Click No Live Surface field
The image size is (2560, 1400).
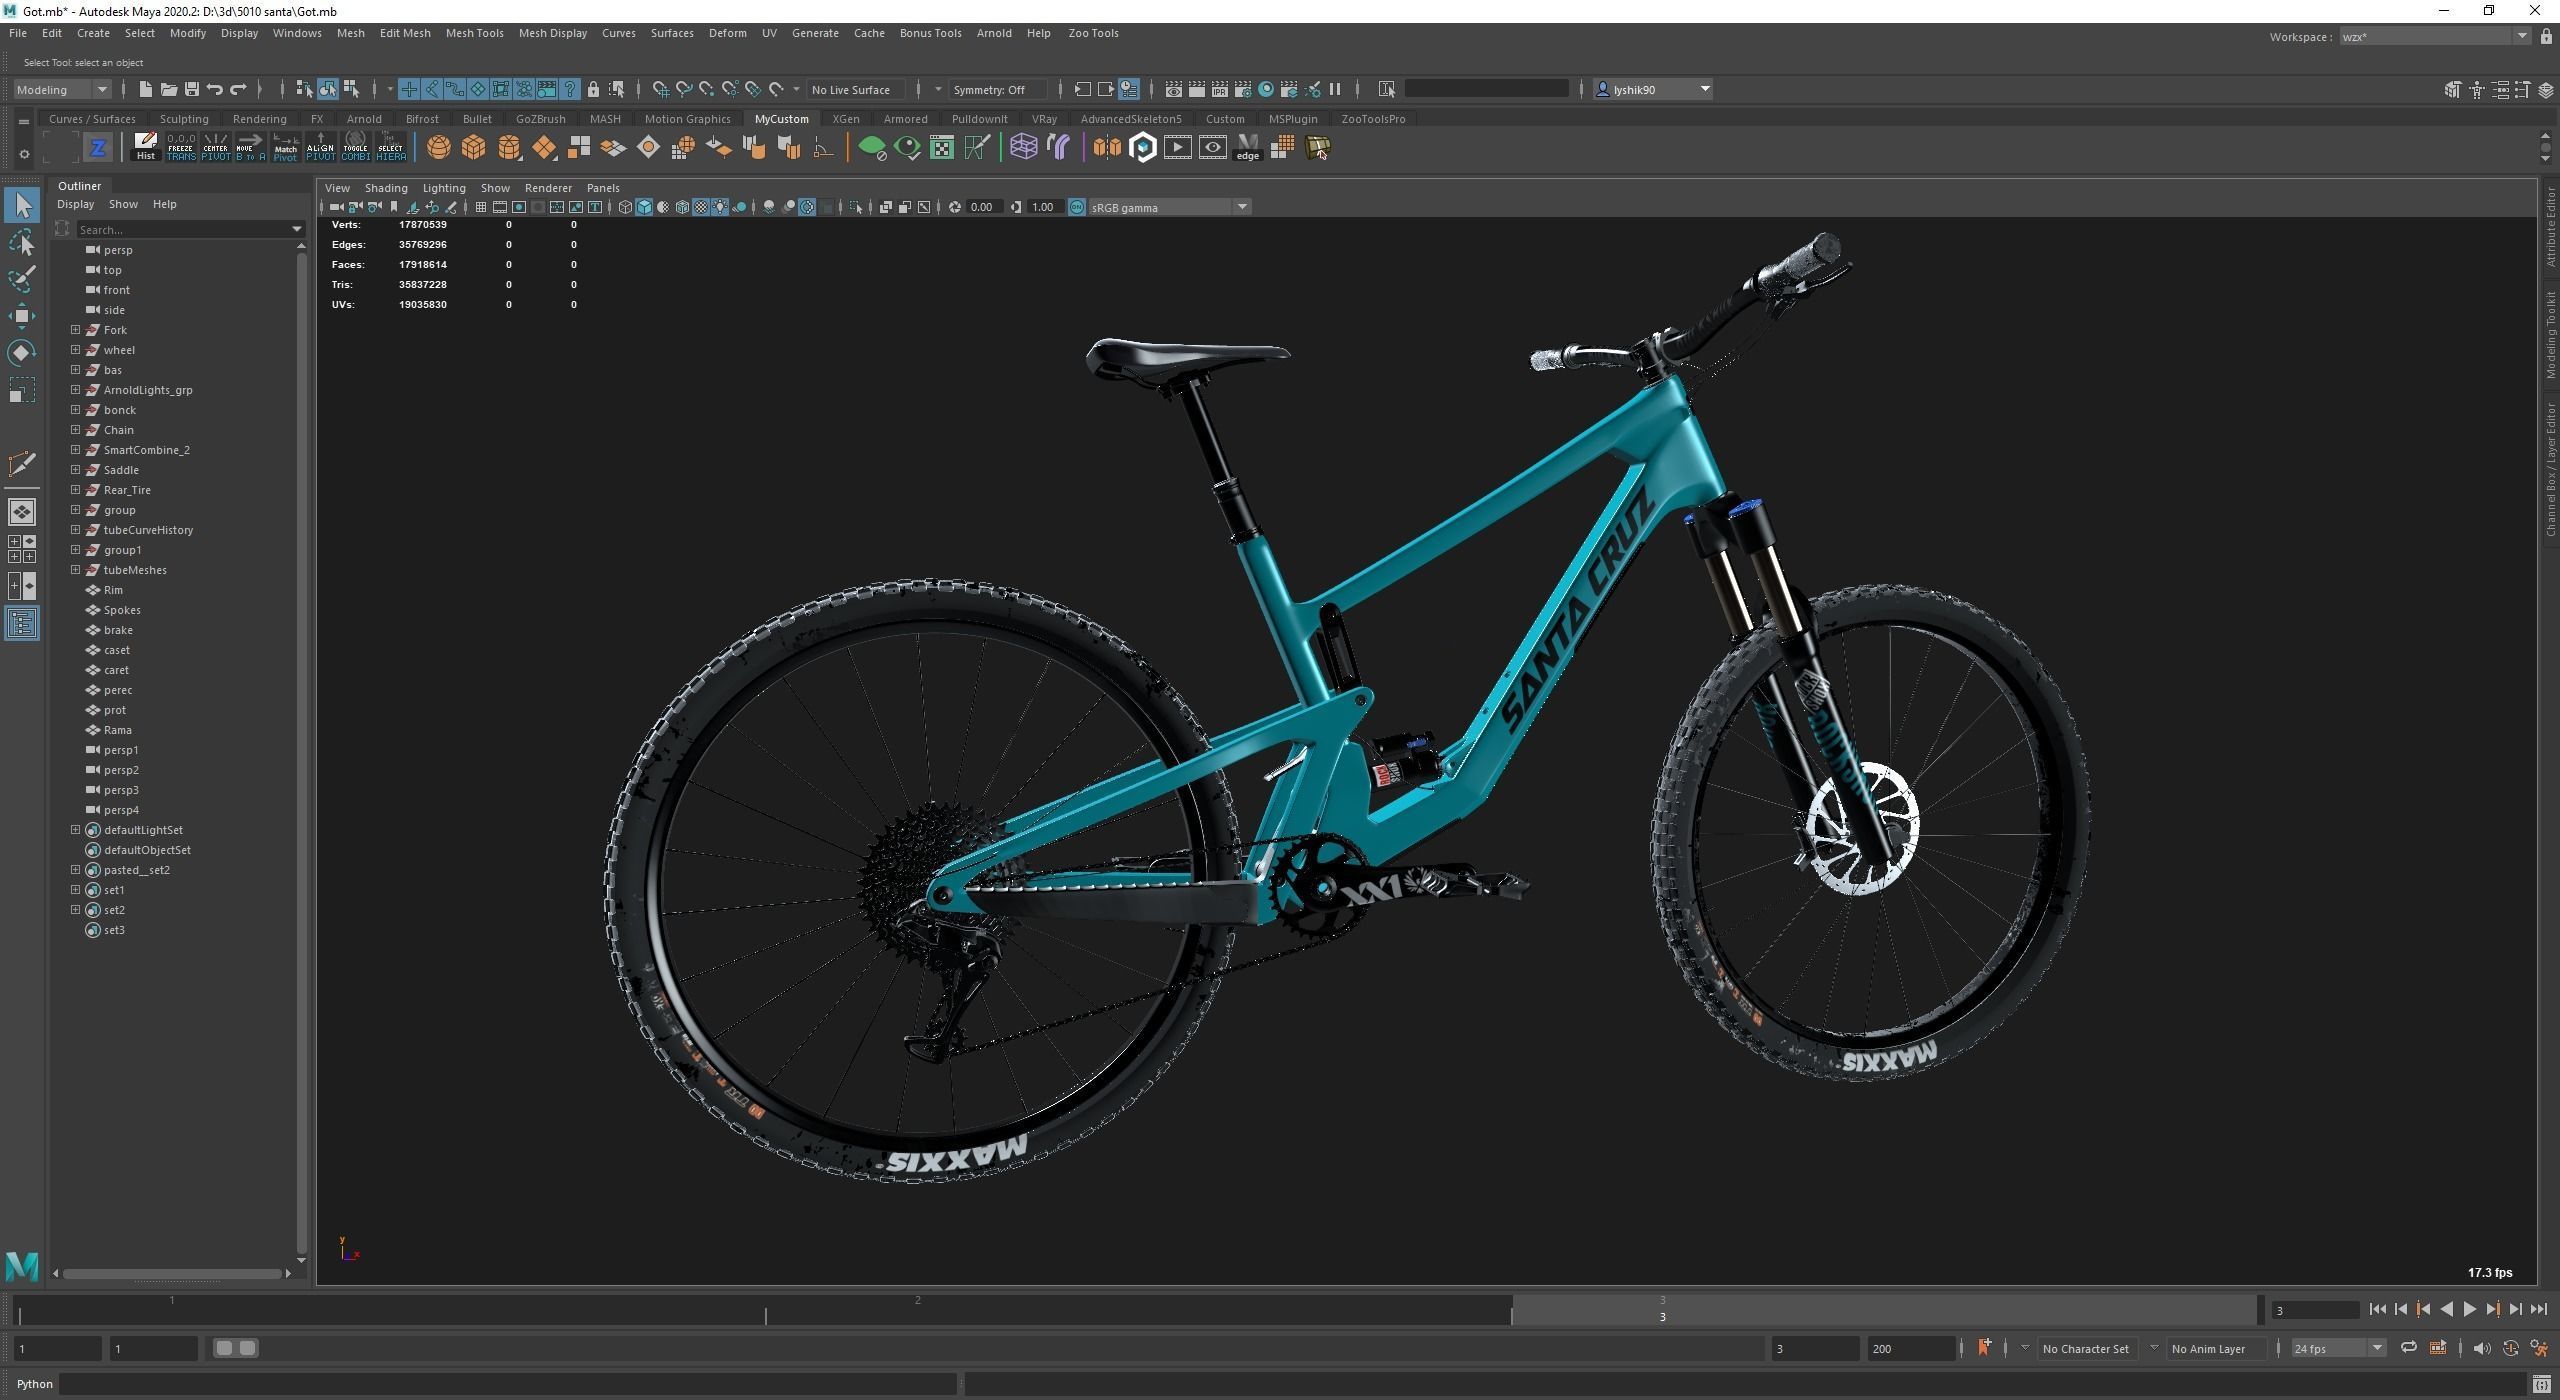coord(856,89)
